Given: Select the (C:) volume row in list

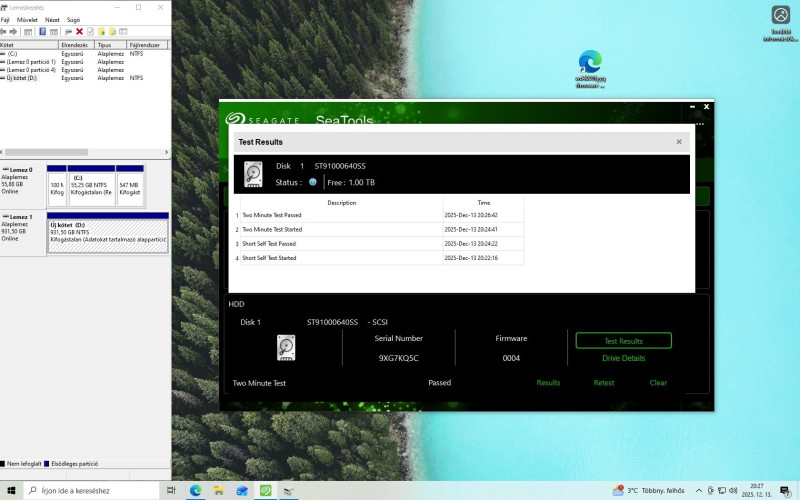Looking at the screenshot, I should [x=84, y=54].
